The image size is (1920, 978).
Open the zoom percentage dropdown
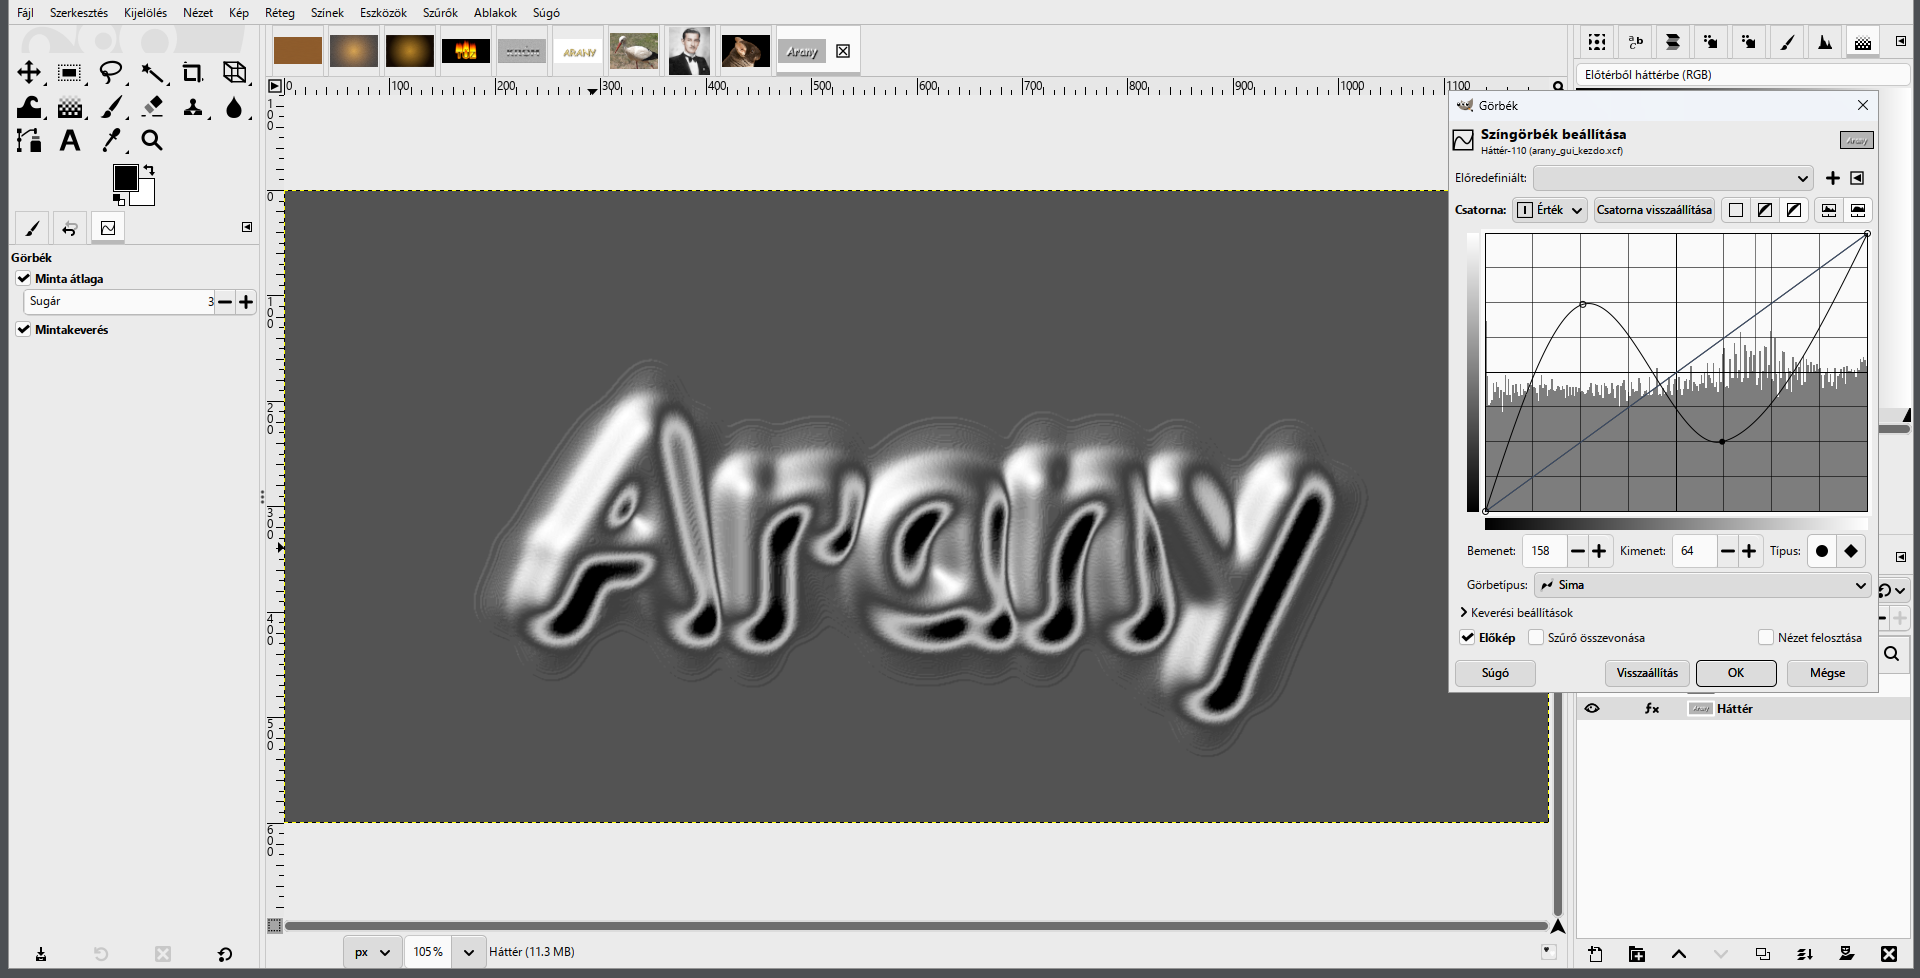[469, 952]
